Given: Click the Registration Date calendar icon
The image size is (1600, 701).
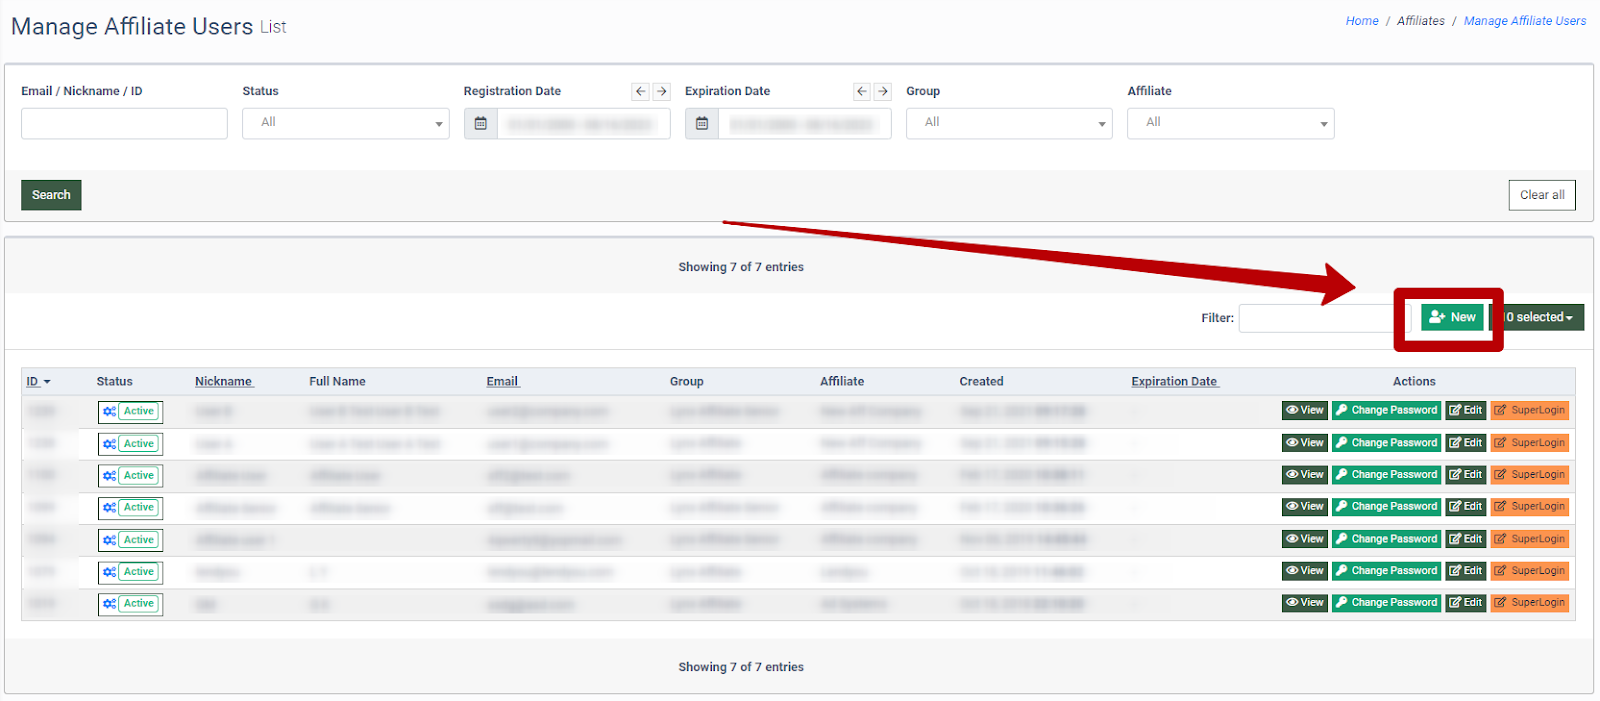Looking at the screenshot, I should click(481, 124).
